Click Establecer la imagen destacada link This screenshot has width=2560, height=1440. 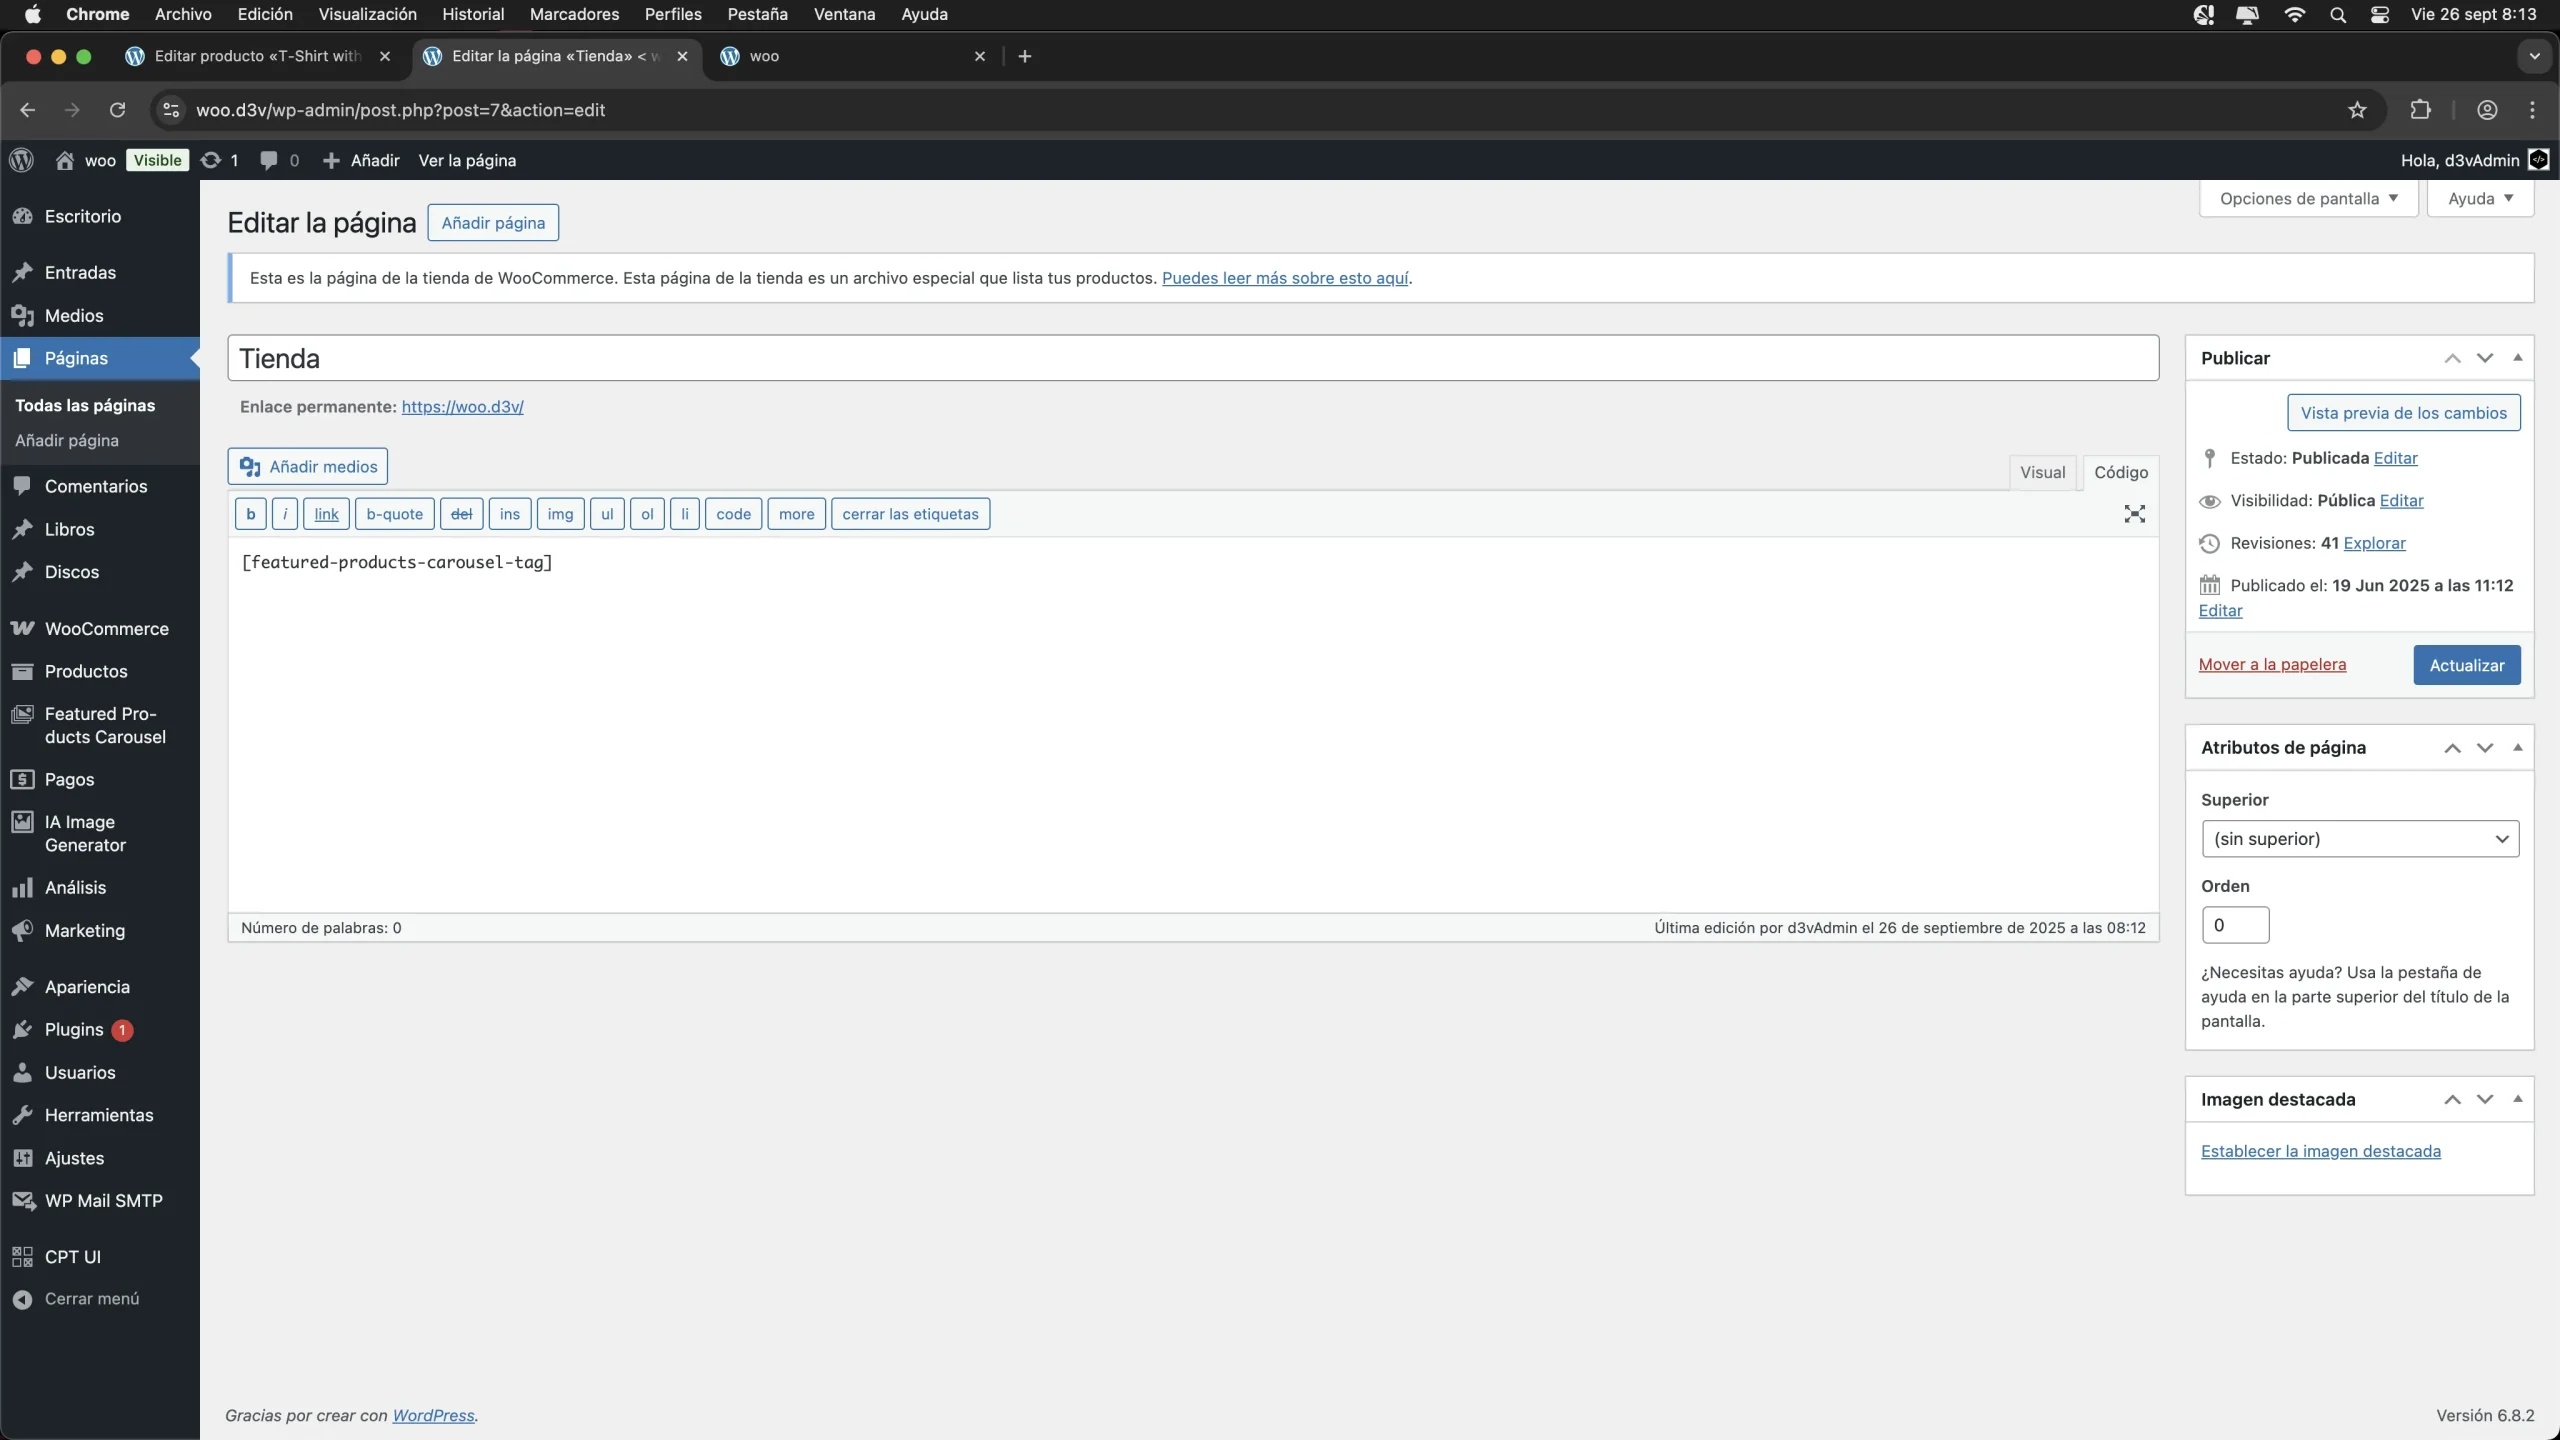click(x=2321, y=1151)
